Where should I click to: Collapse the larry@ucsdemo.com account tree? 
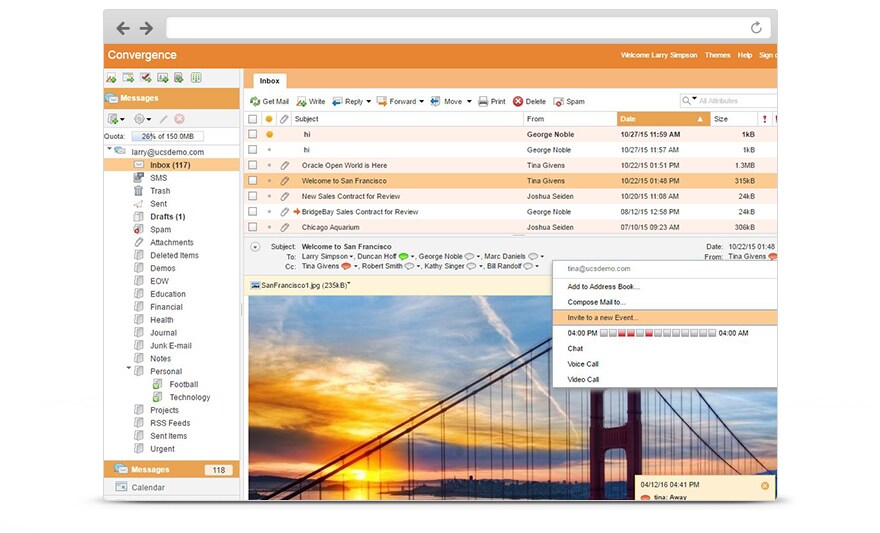(109, 149)
